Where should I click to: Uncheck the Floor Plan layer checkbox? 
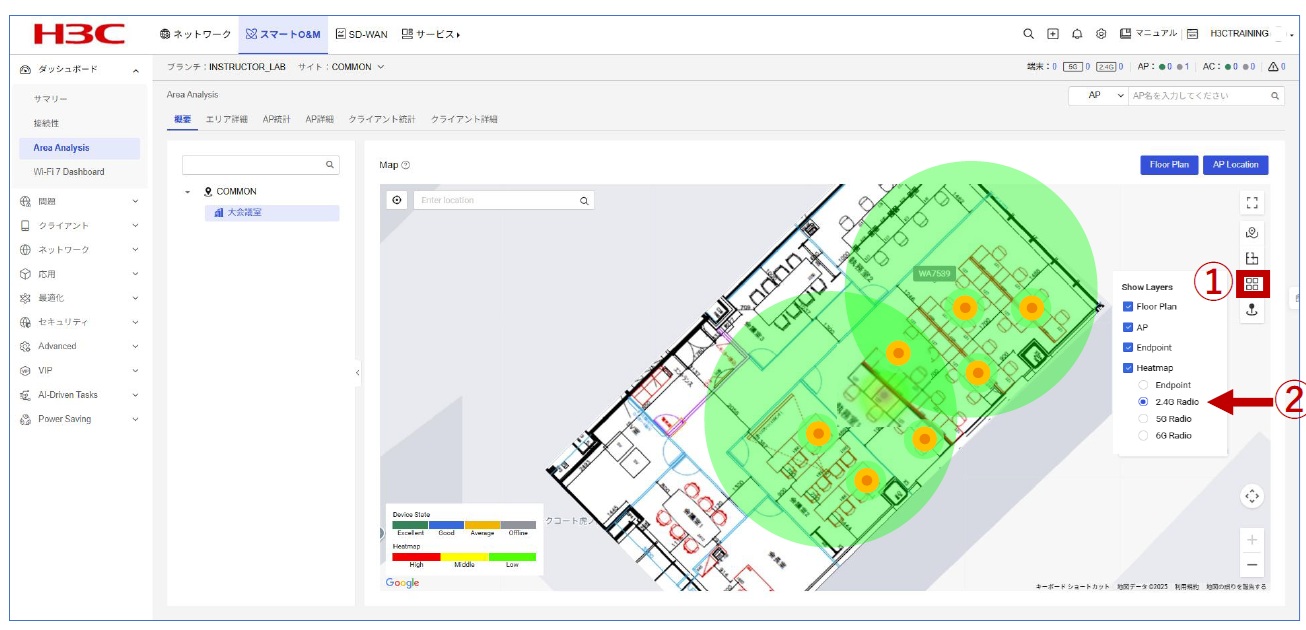[x=1129, y=307]
